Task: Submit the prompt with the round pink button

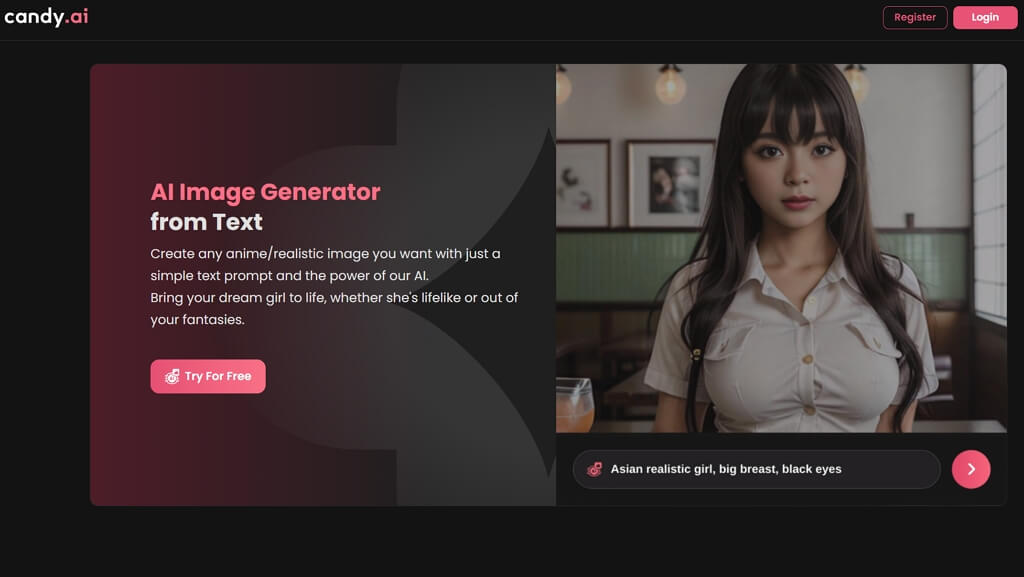Action: (971, 469)
